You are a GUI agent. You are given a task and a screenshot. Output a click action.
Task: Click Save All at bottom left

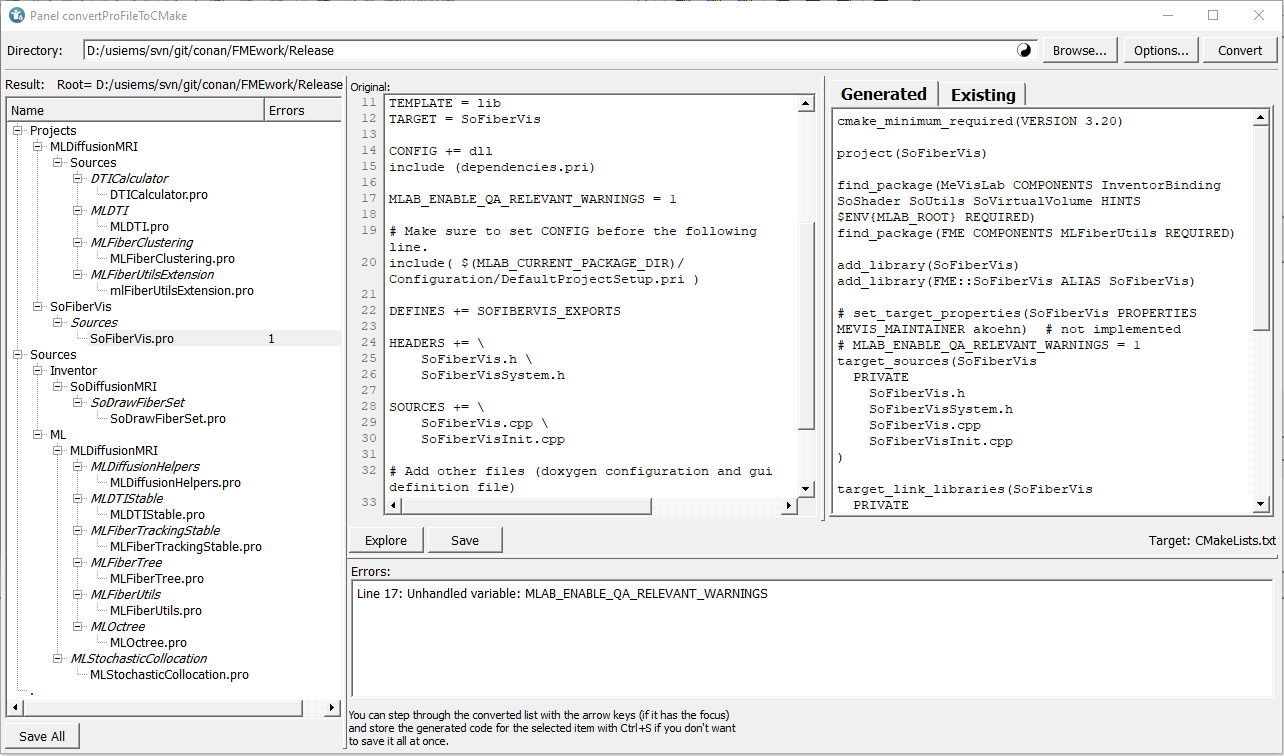(x=42, y=736)
